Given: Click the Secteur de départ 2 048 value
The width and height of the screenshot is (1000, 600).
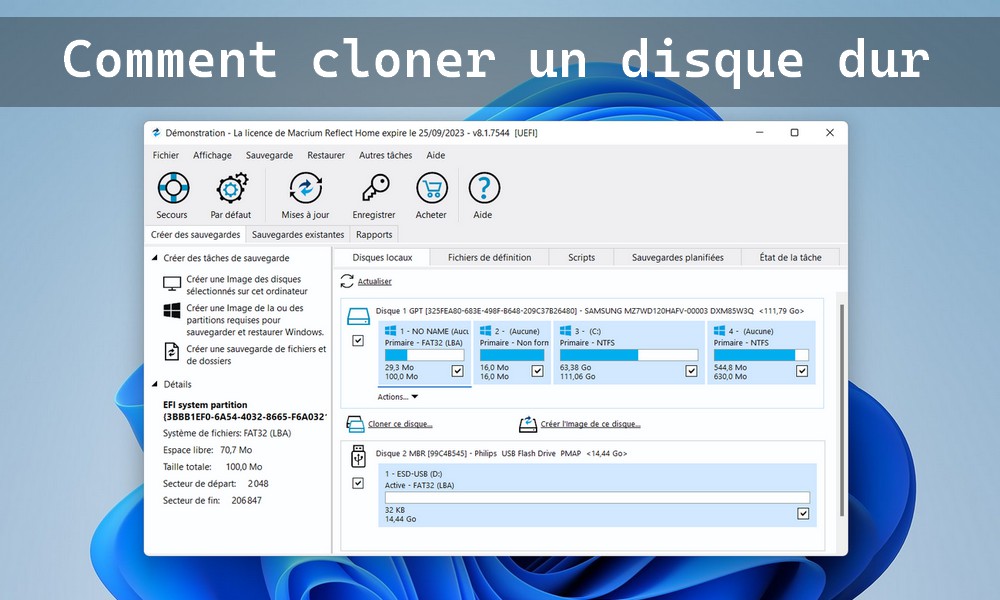Looking at the screenshot, I should tap(258, 484).
